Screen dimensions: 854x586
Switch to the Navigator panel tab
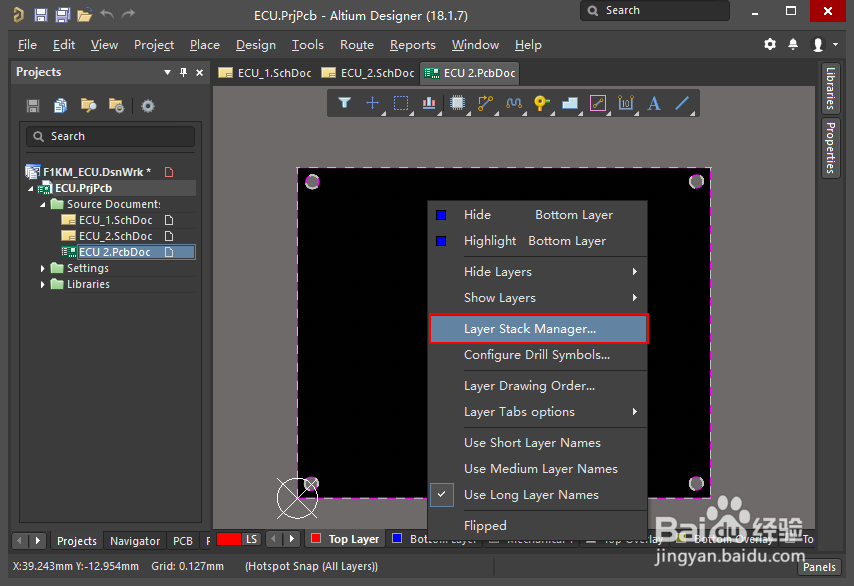point(135,541)
